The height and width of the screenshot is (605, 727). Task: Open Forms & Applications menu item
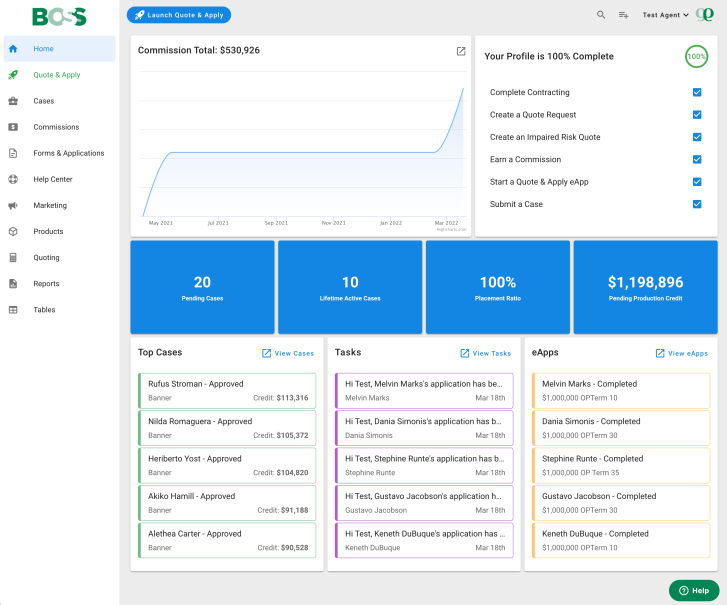tap(59, 153)
